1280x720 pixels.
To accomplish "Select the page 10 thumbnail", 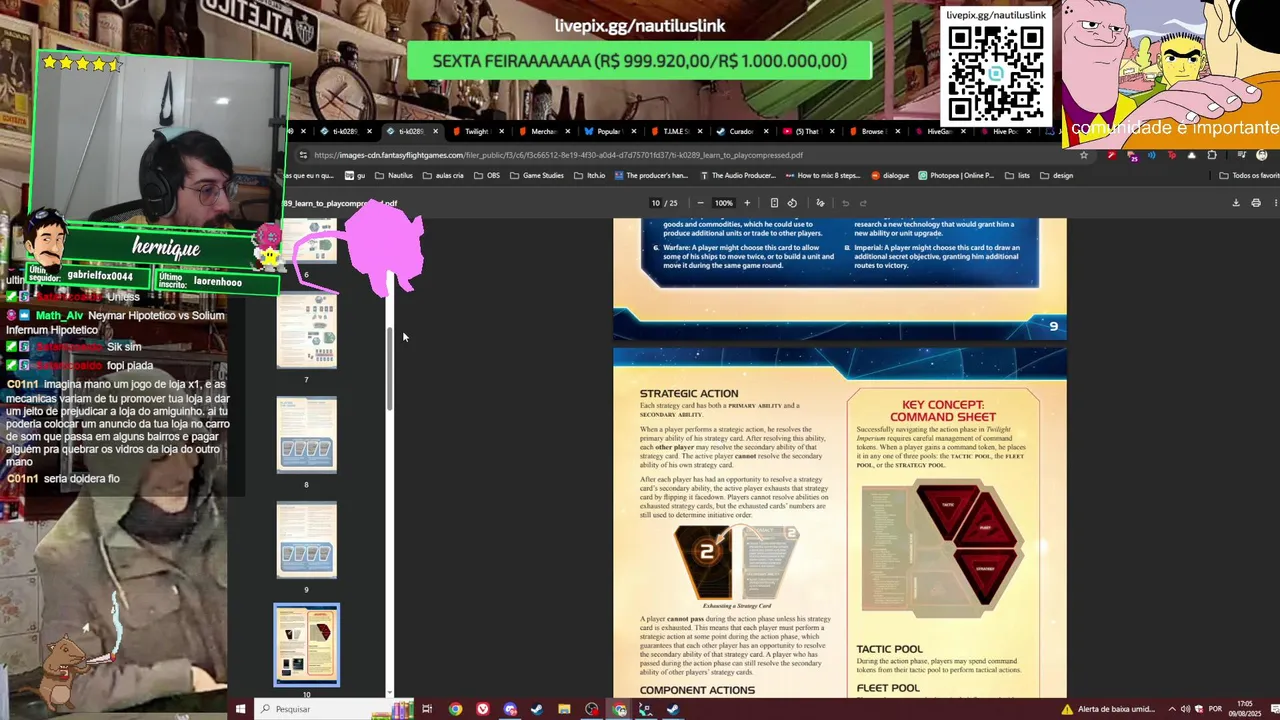I will (307, 645).
